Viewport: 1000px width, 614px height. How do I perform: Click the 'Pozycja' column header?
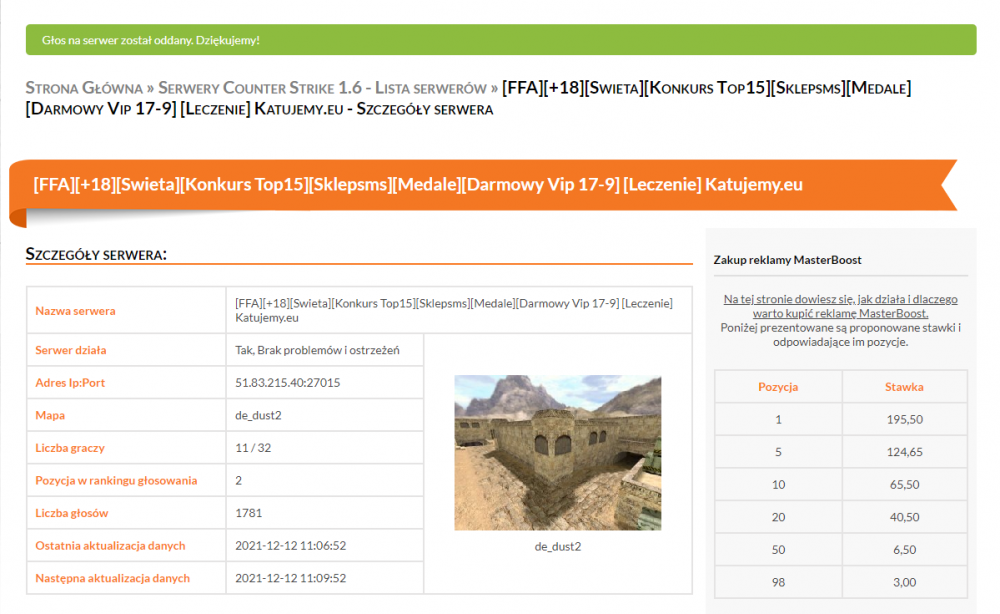[x=778, y=386]
